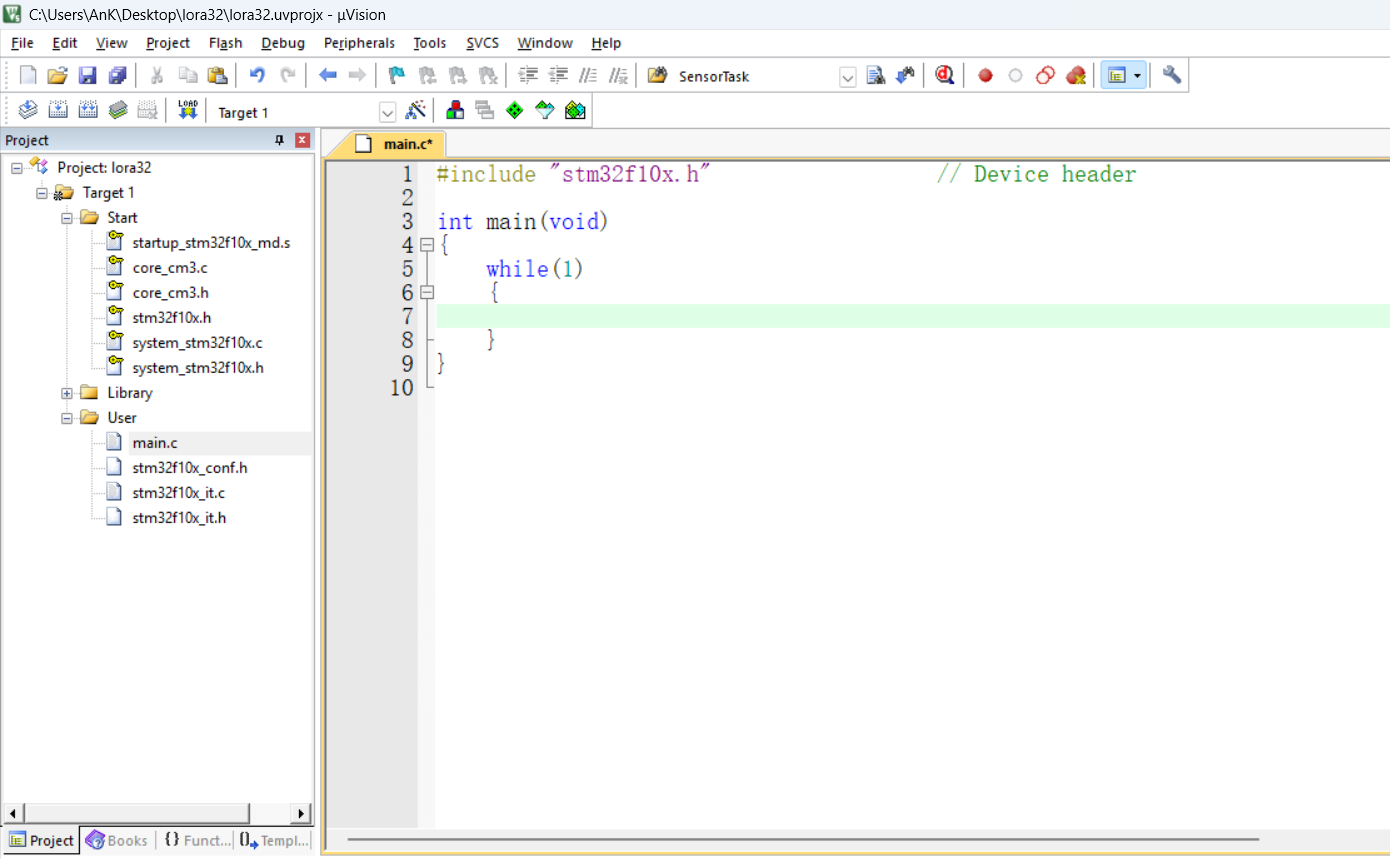This screenshot has height=859, width=1390.
Task: Open Options for Target magic wand
Action: [416, 111]
